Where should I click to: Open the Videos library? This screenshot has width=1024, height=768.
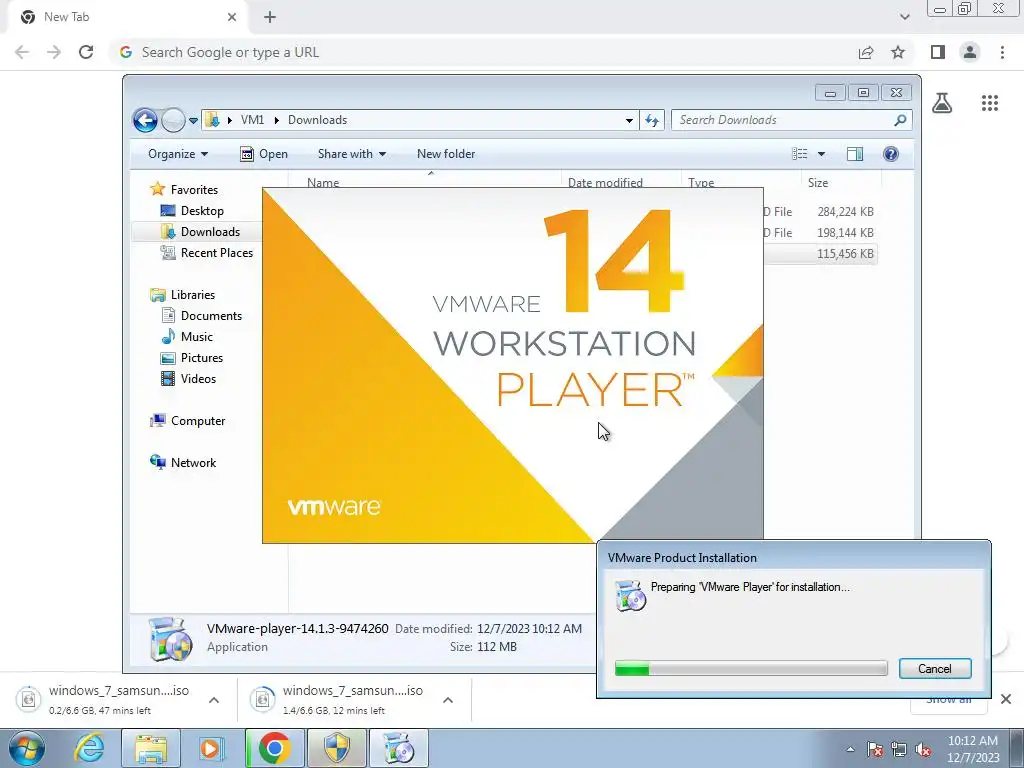189,379
